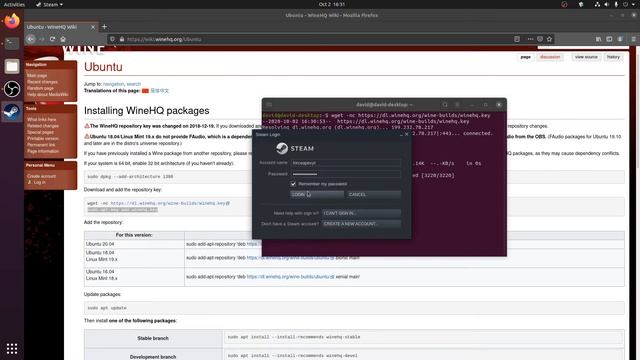Click the power icon in the top bar
640x360 pixels.
pos(625,4)
